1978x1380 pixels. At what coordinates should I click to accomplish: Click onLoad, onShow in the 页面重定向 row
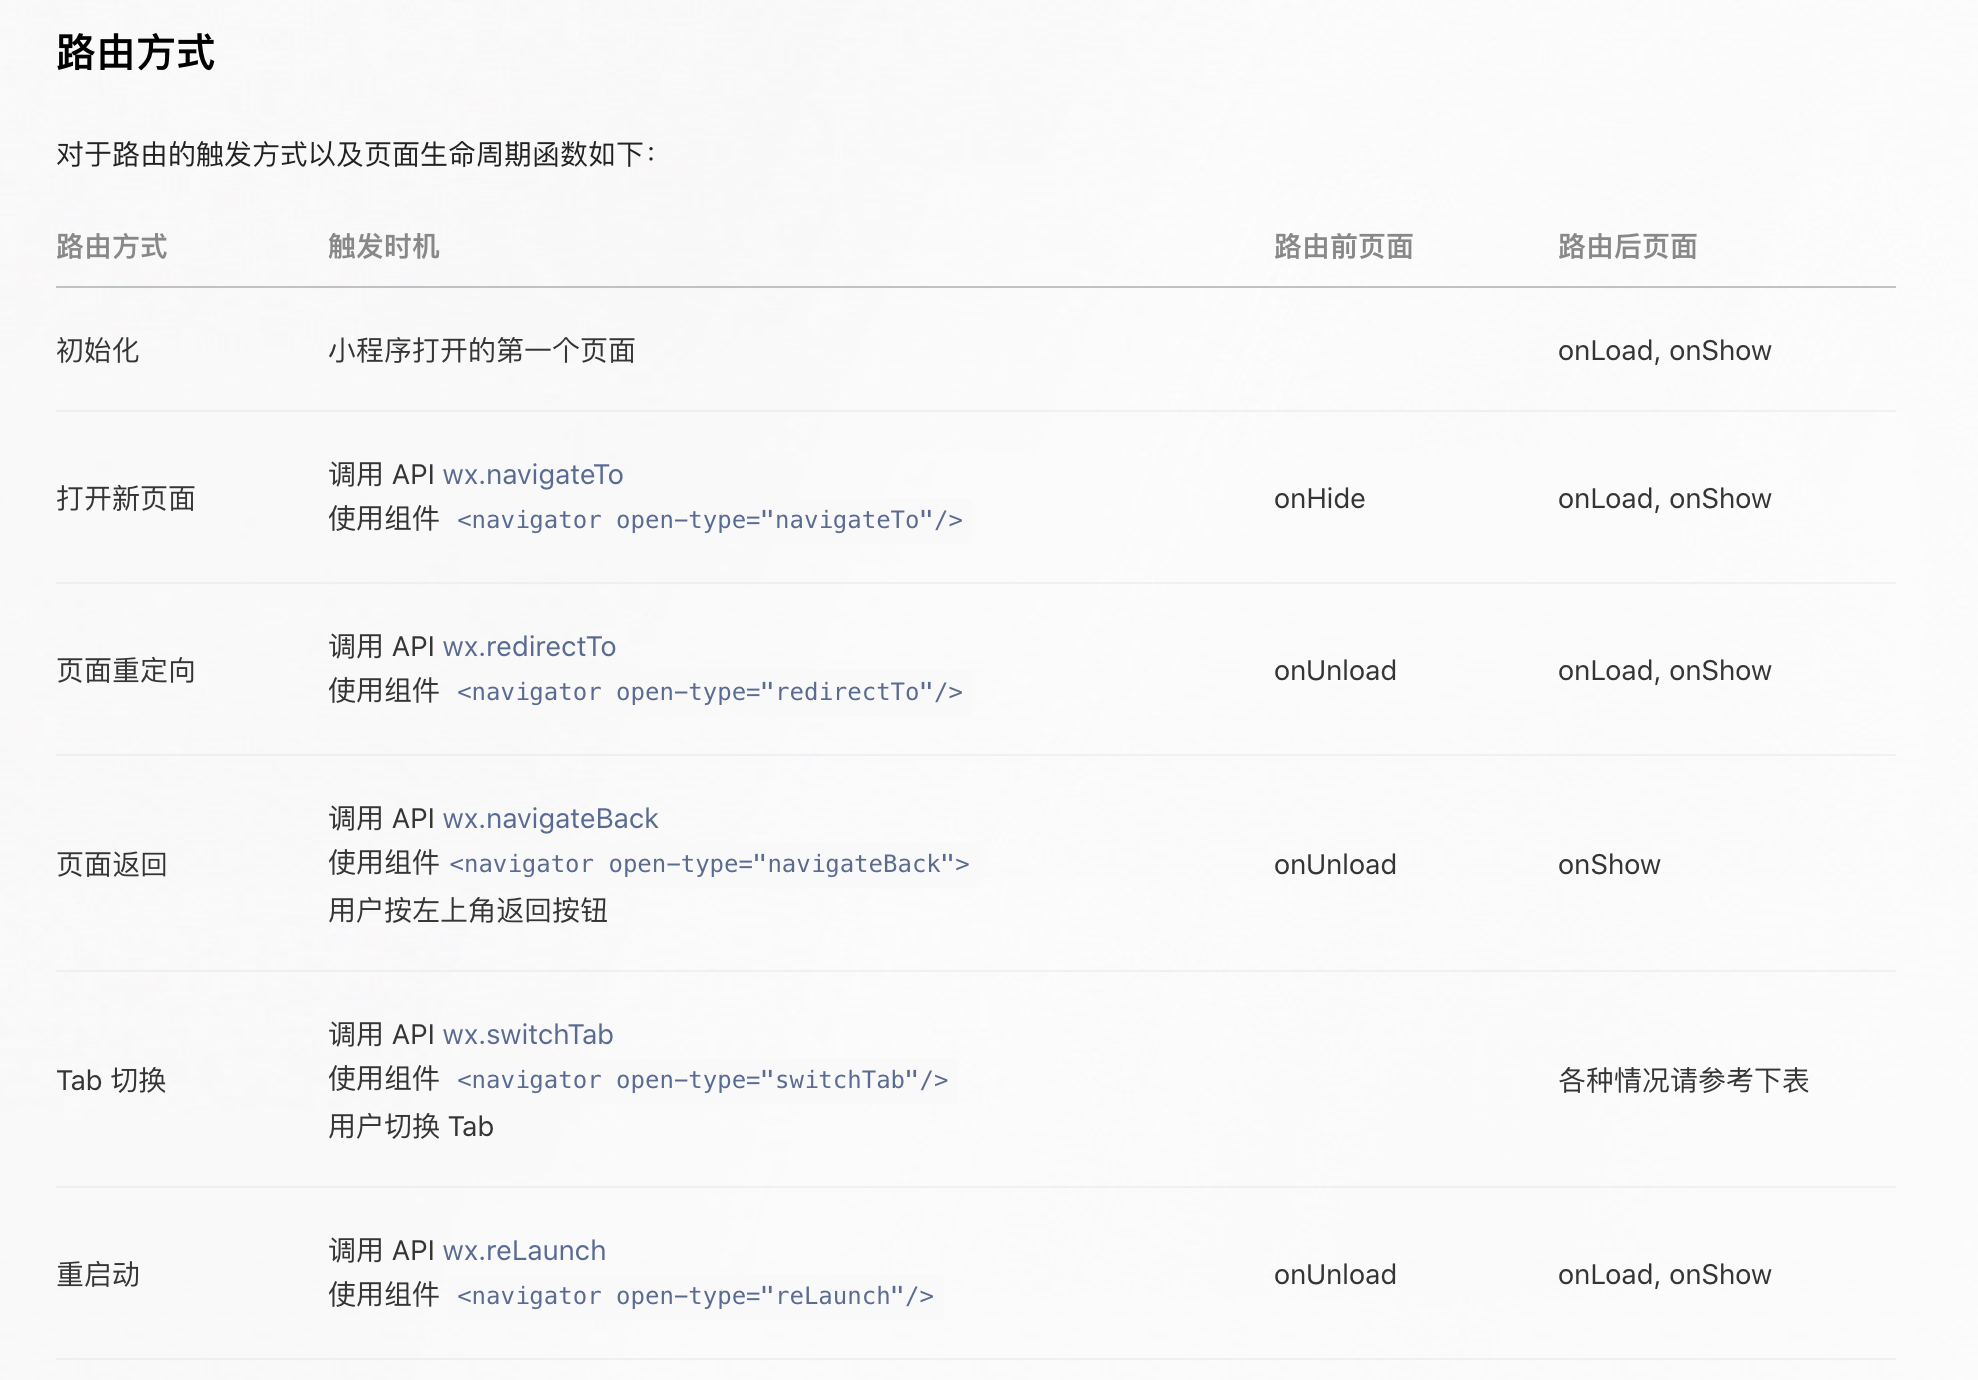coord(1665,671)
